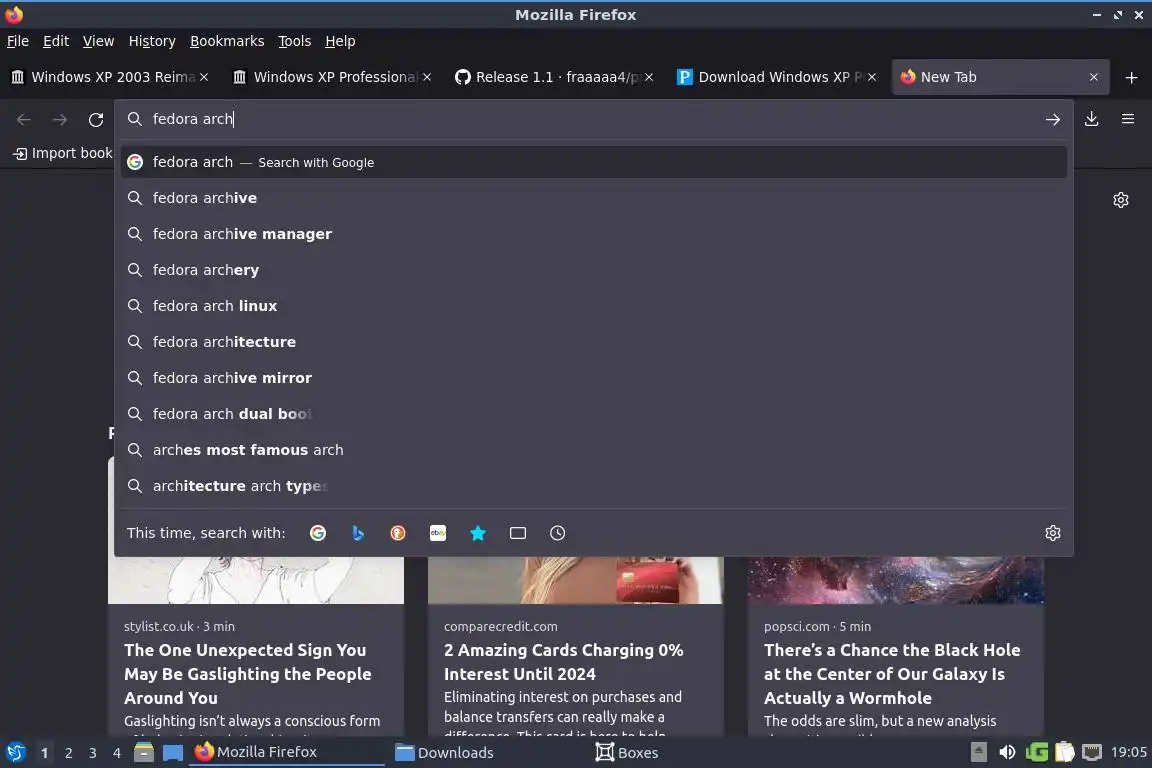The width and height of the screenshot is (1152, 768).
Task: Click comparecredit.com credit card thumbnail
Action: coord(575,580)
